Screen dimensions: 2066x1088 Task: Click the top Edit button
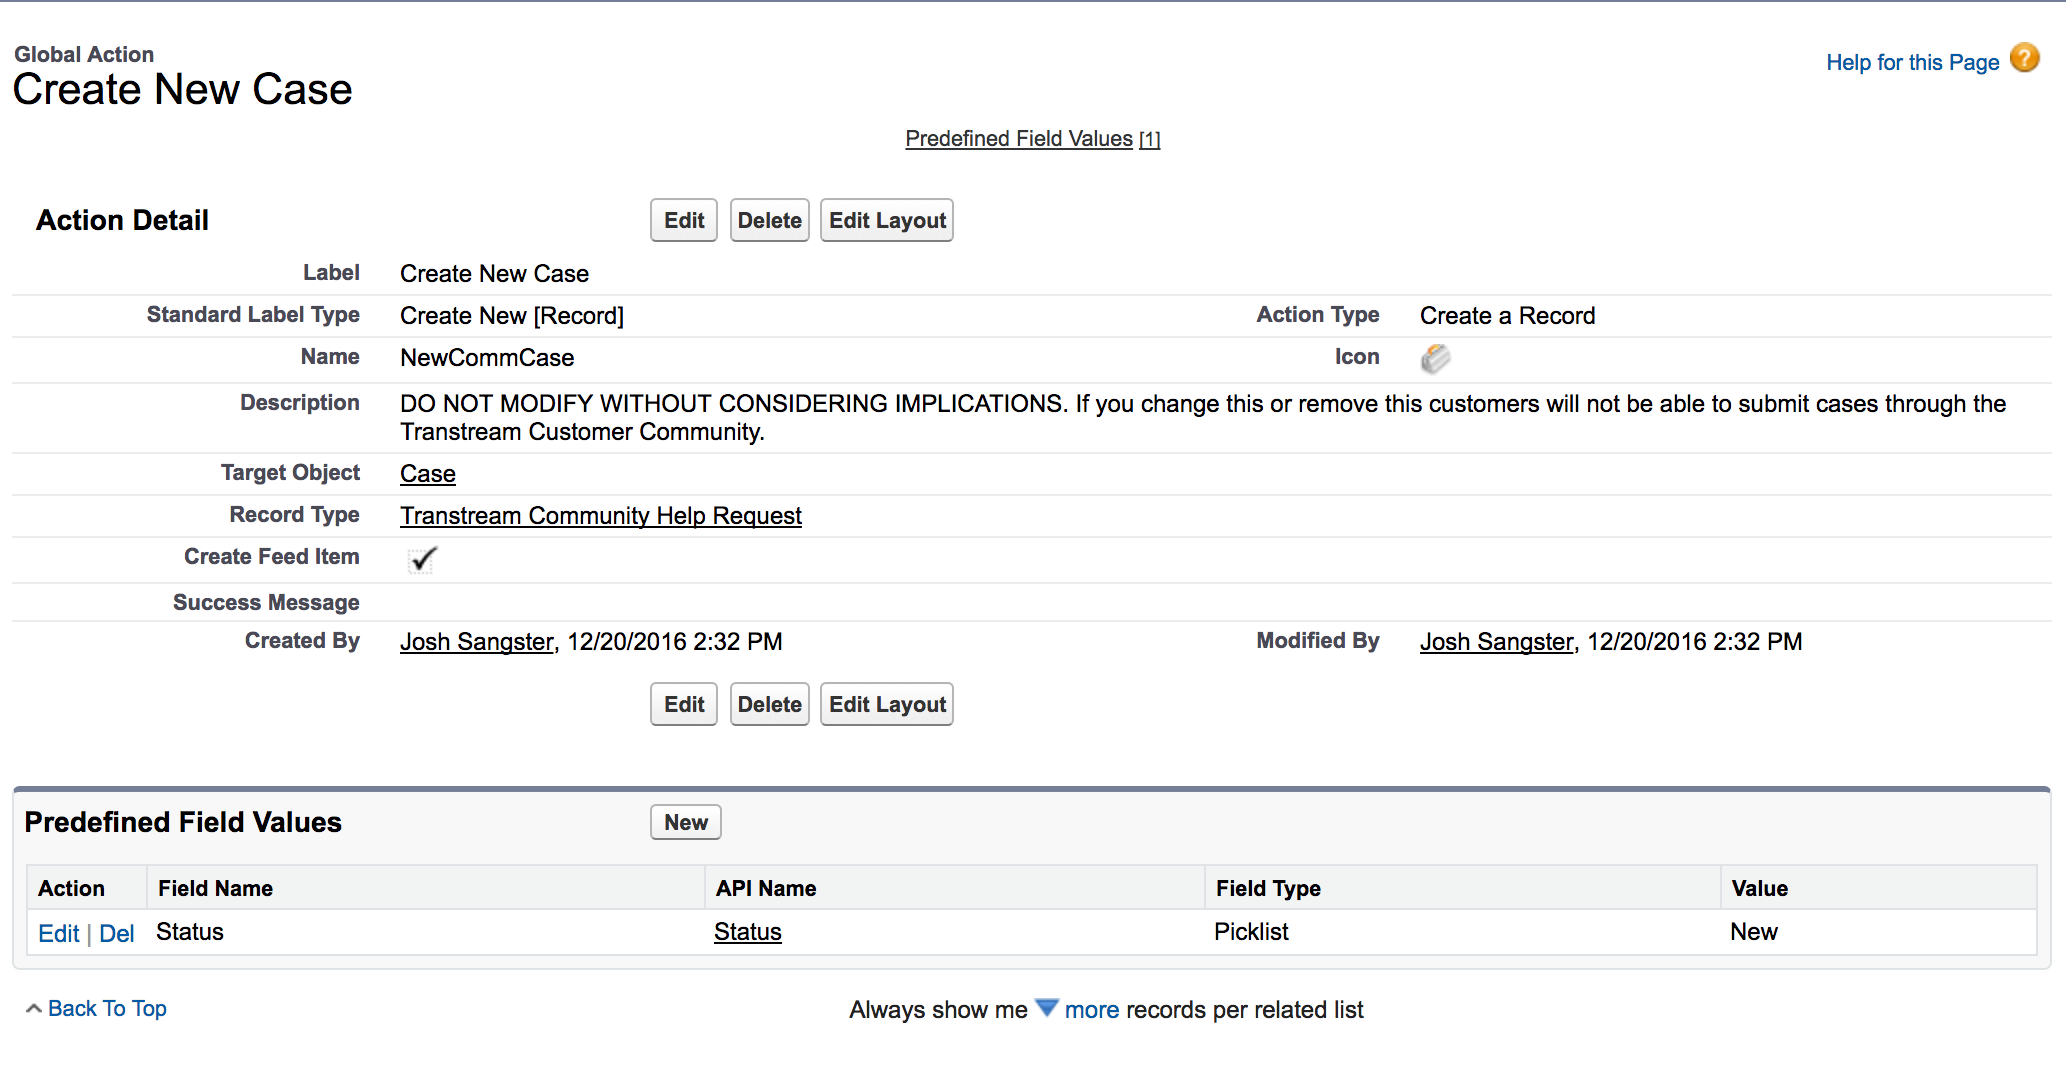coord(684,221)
